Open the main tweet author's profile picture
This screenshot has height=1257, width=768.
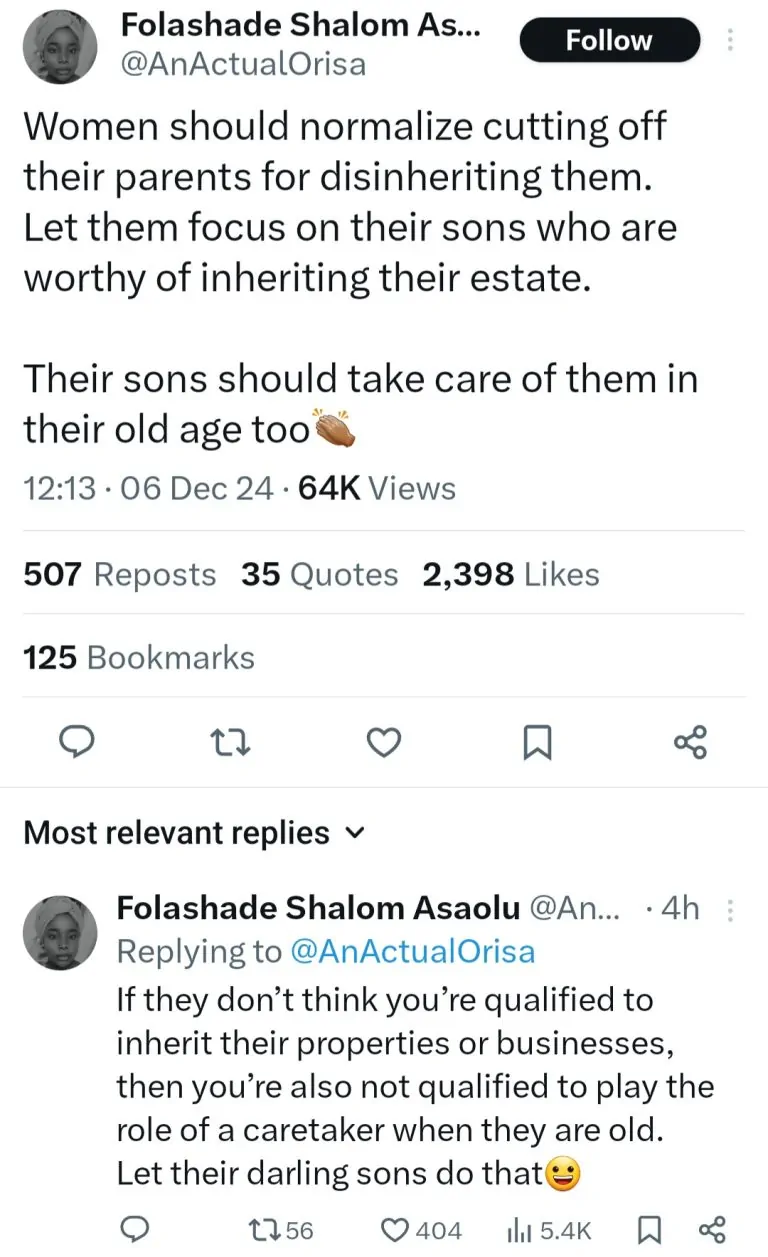[60, 47]
